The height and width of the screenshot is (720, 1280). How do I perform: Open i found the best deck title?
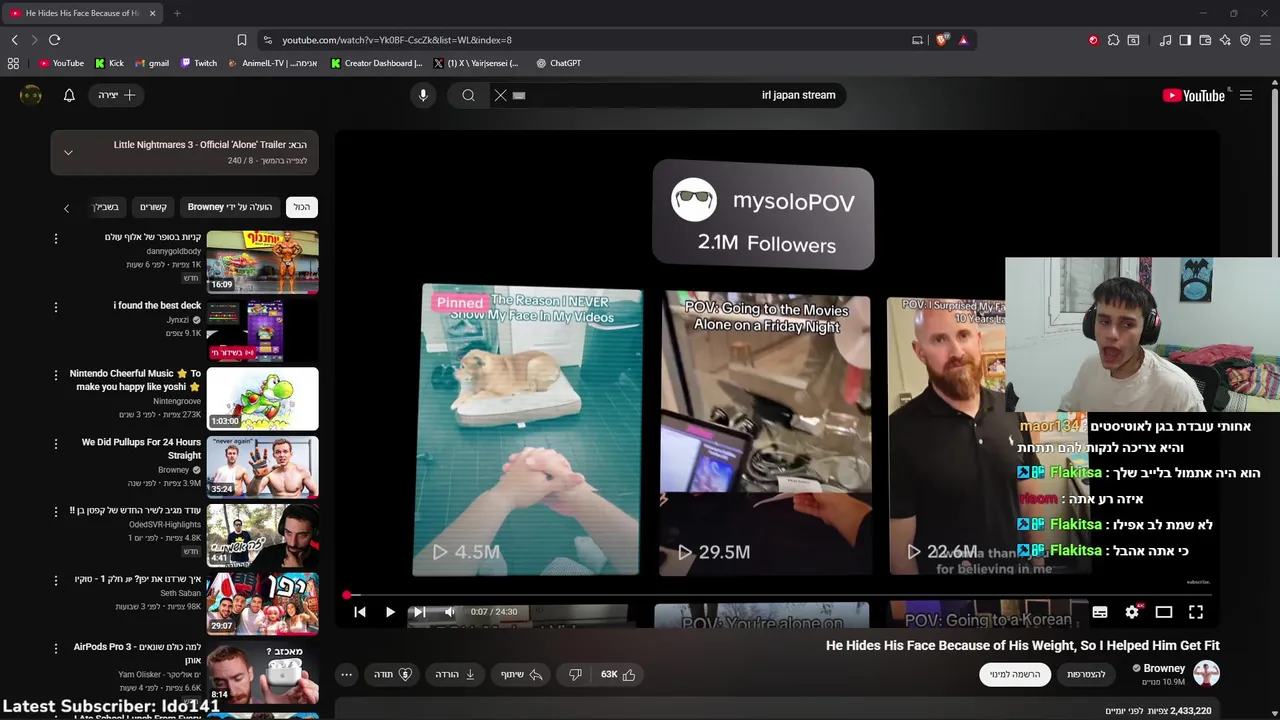157,305
